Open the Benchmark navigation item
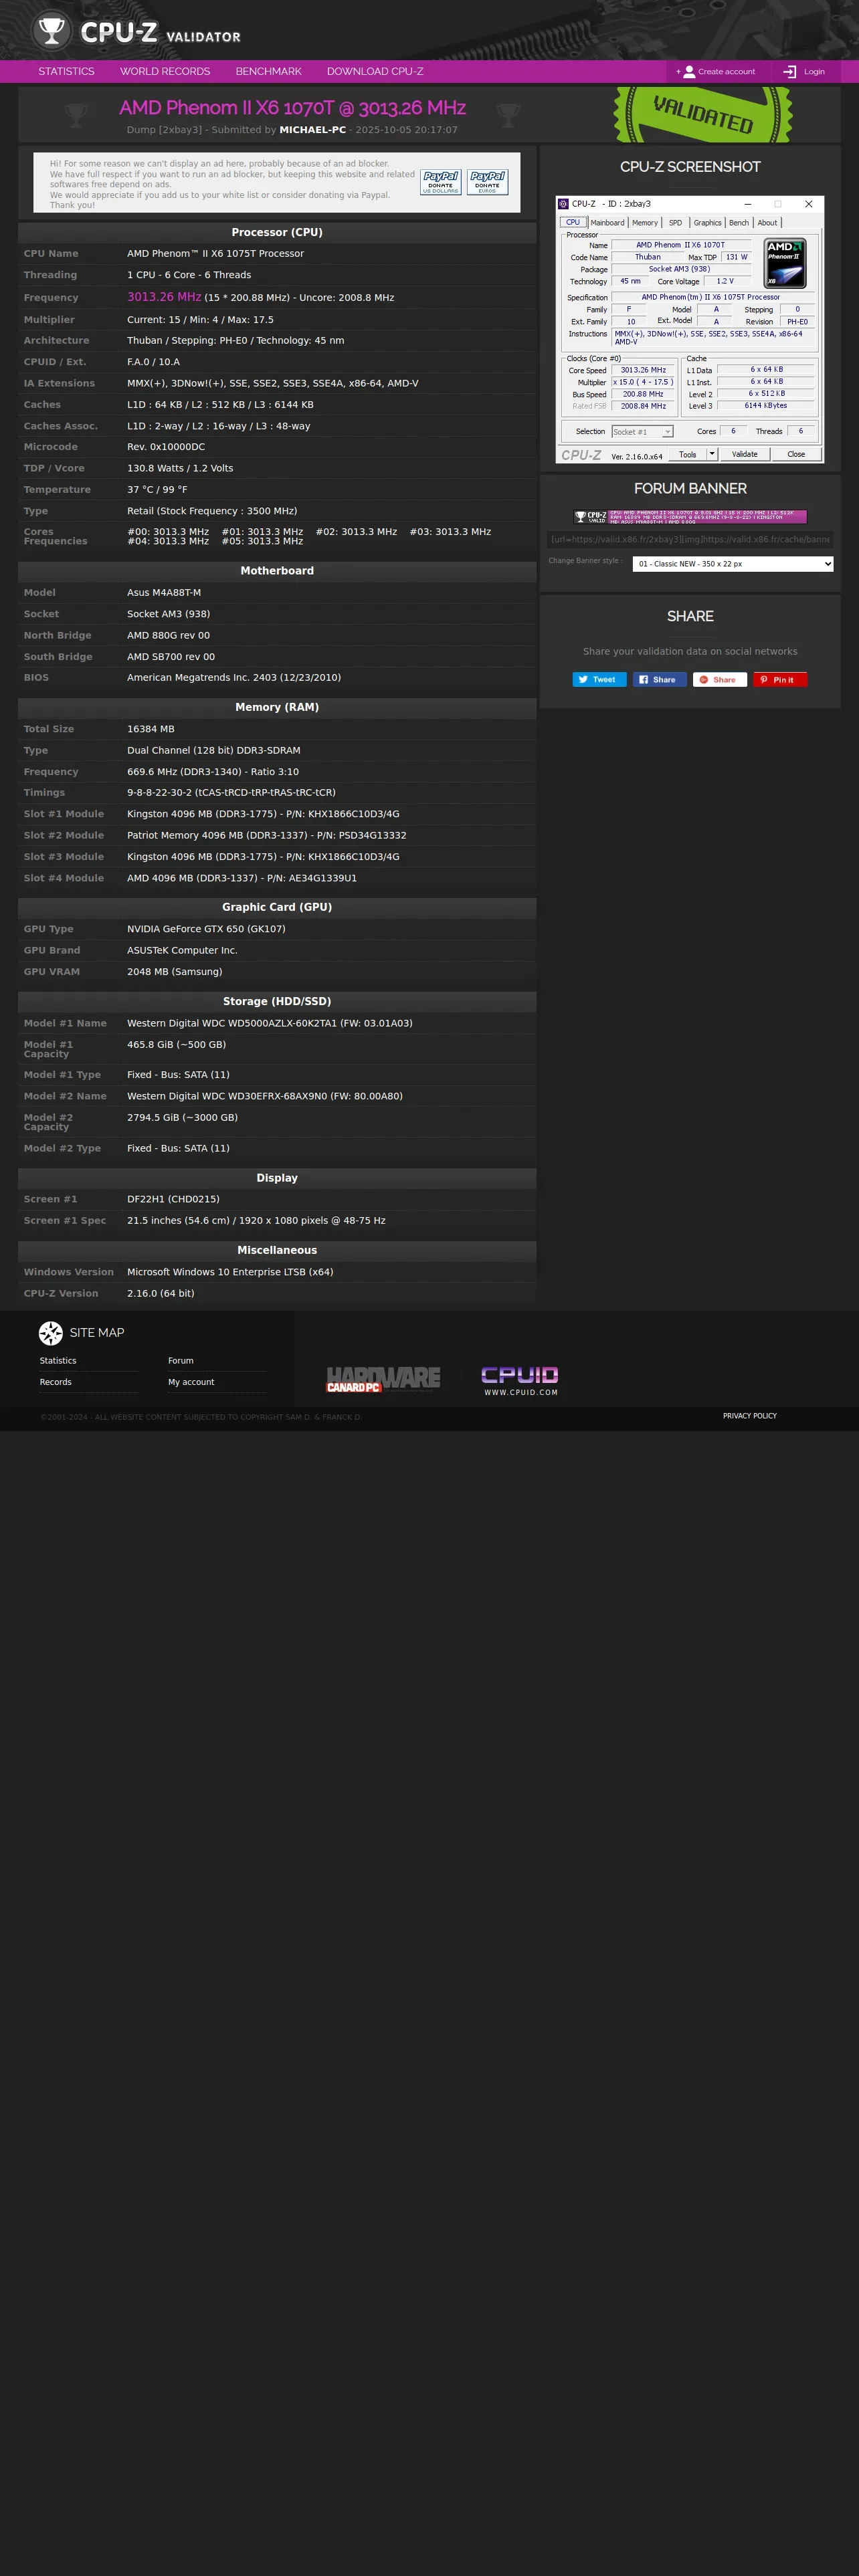This screenshot has width=859, height=2576. (268, 72)
